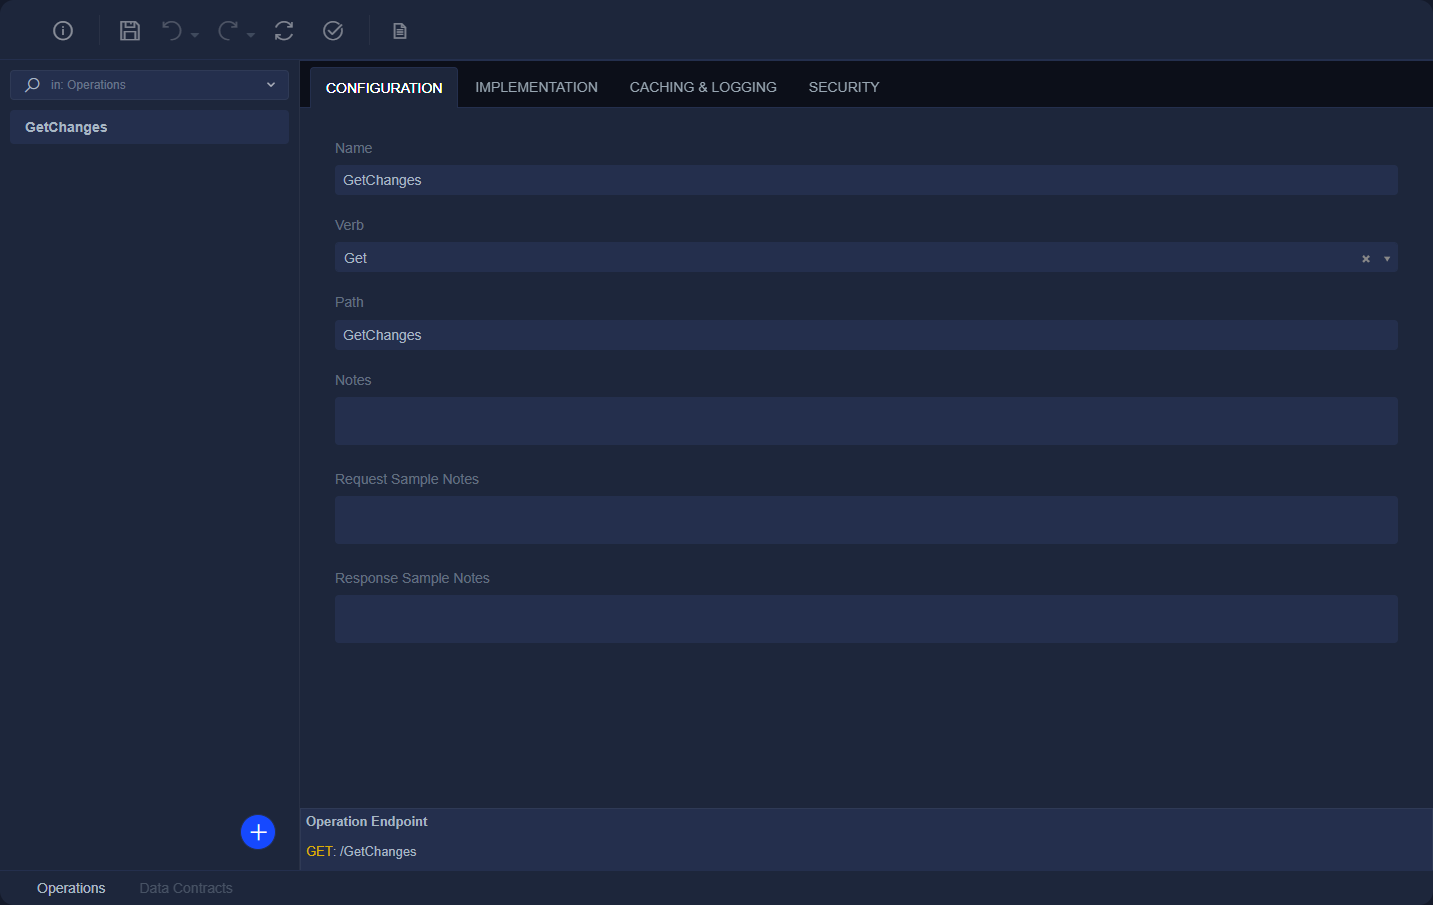
Task: Select GetChanges in the operations list
Action: [149, 127]
